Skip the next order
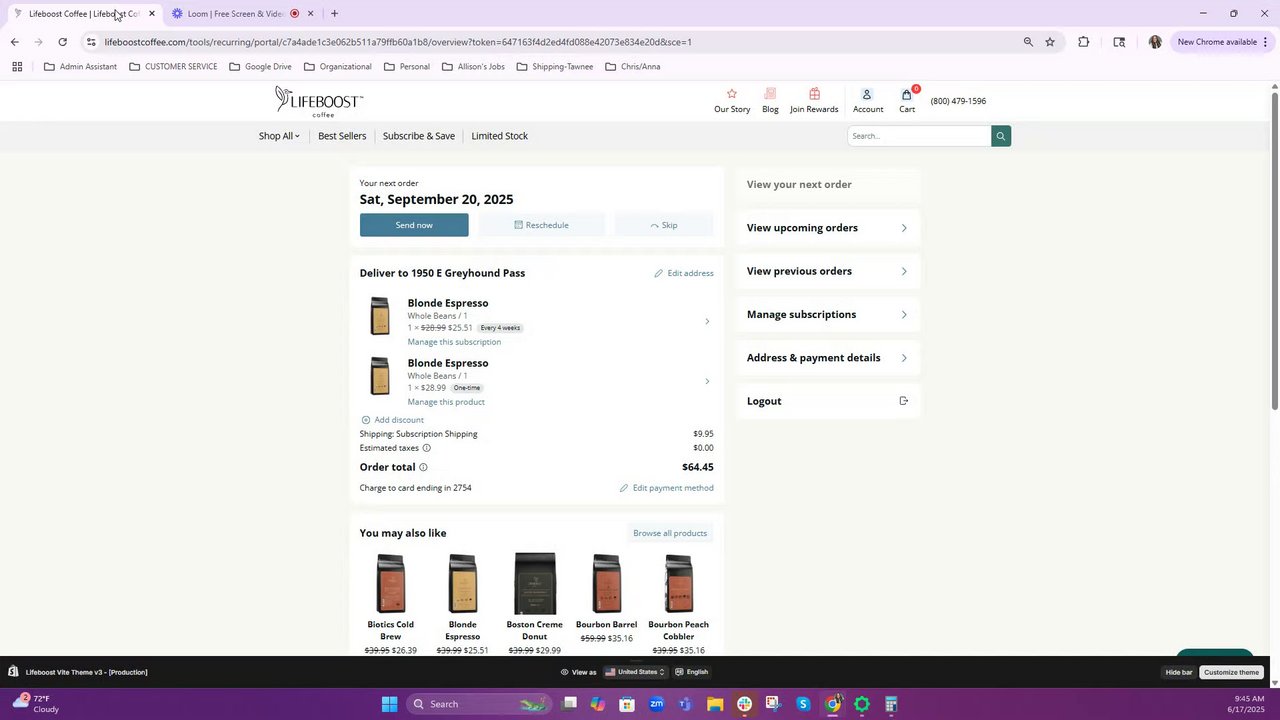 pos(664,225)
